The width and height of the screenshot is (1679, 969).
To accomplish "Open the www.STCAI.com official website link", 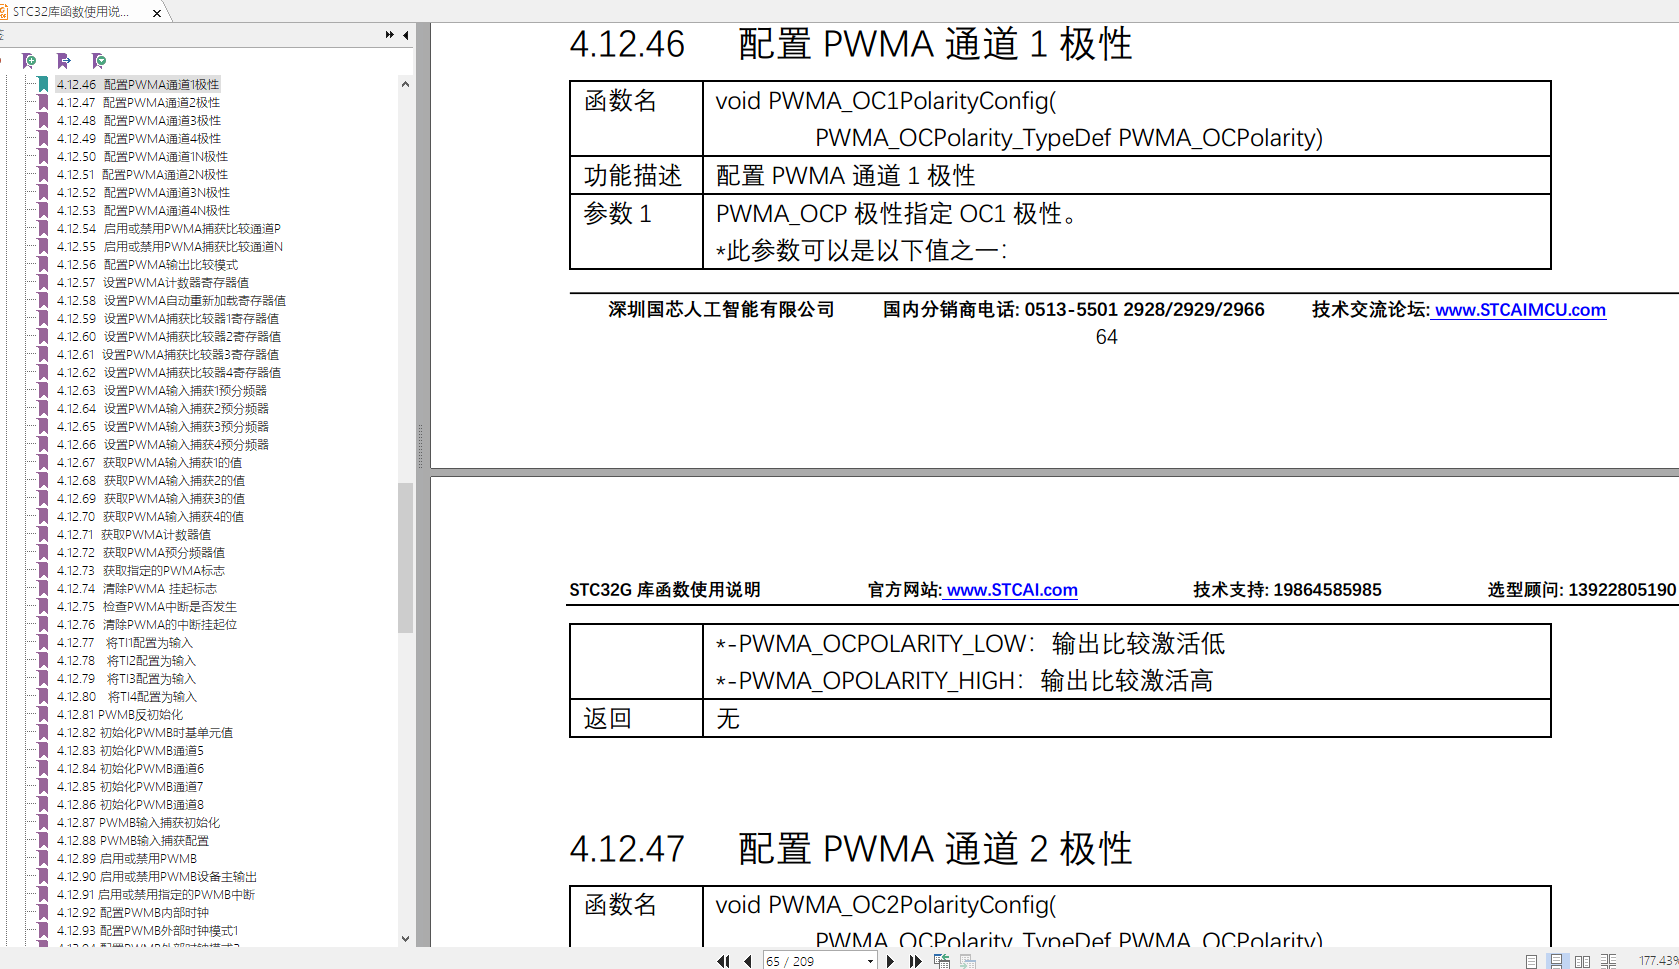I will click(x=1012, y=590).
